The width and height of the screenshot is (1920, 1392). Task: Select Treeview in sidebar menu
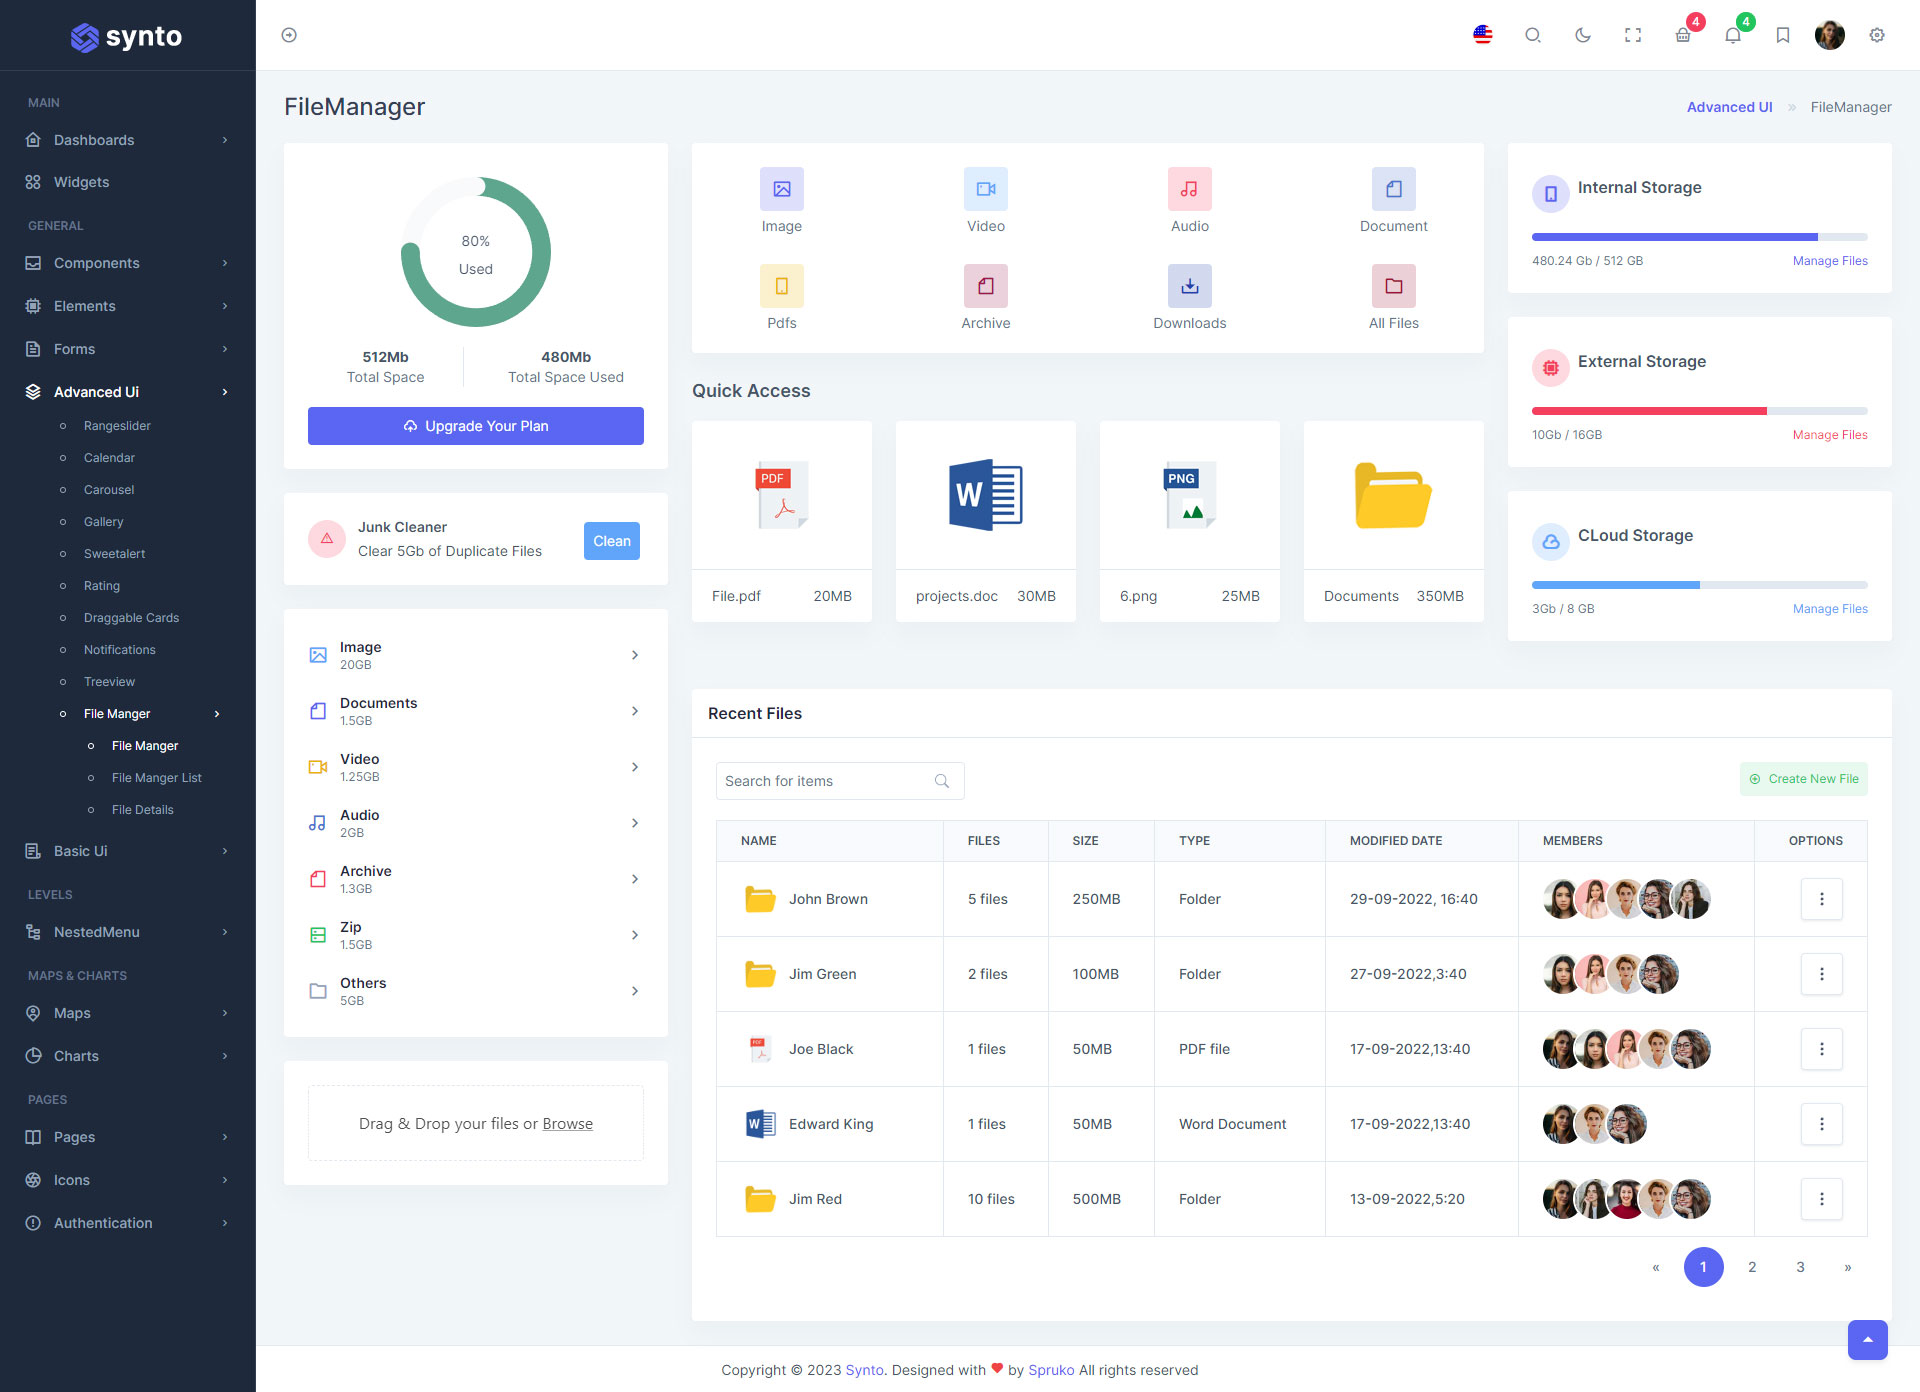(x=109, y=682)
